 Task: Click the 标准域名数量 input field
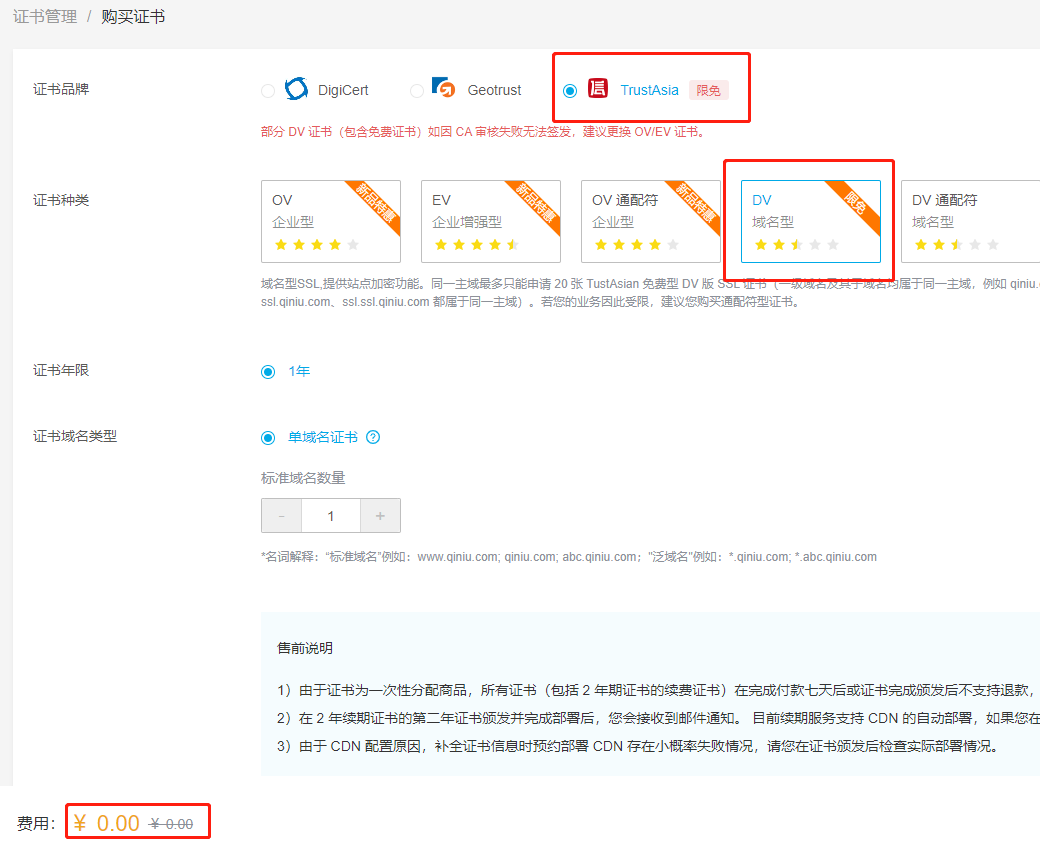(331, 515)
